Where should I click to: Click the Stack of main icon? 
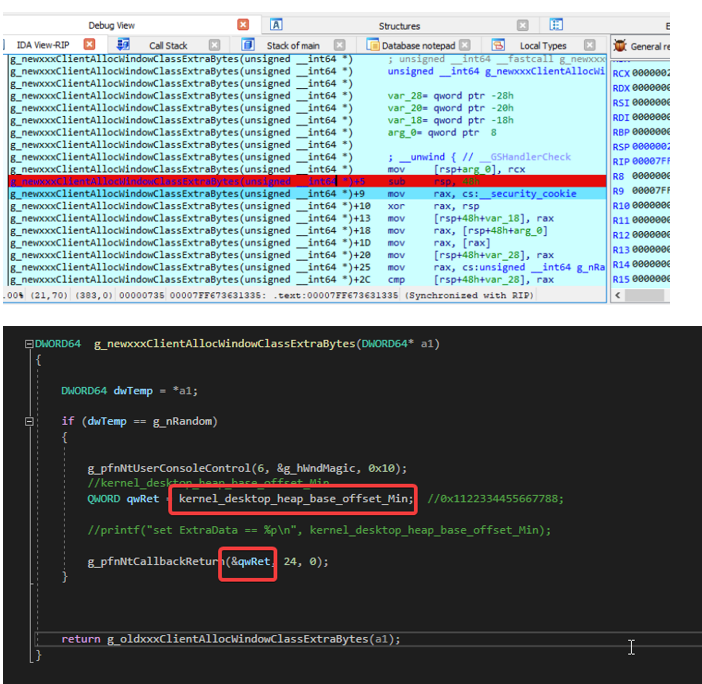pyautogui.click(x=248, y=45)
